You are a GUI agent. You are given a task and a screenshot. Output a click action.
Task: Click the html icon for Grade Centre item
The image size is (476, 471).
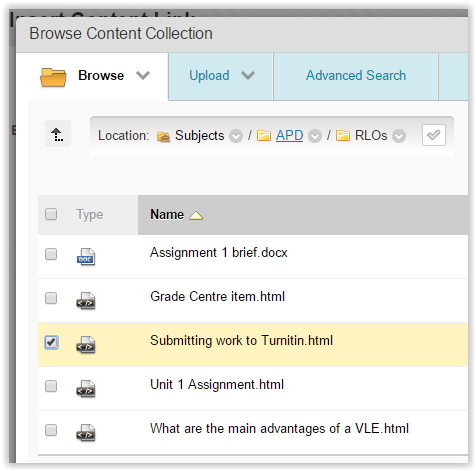click(86, 301)
